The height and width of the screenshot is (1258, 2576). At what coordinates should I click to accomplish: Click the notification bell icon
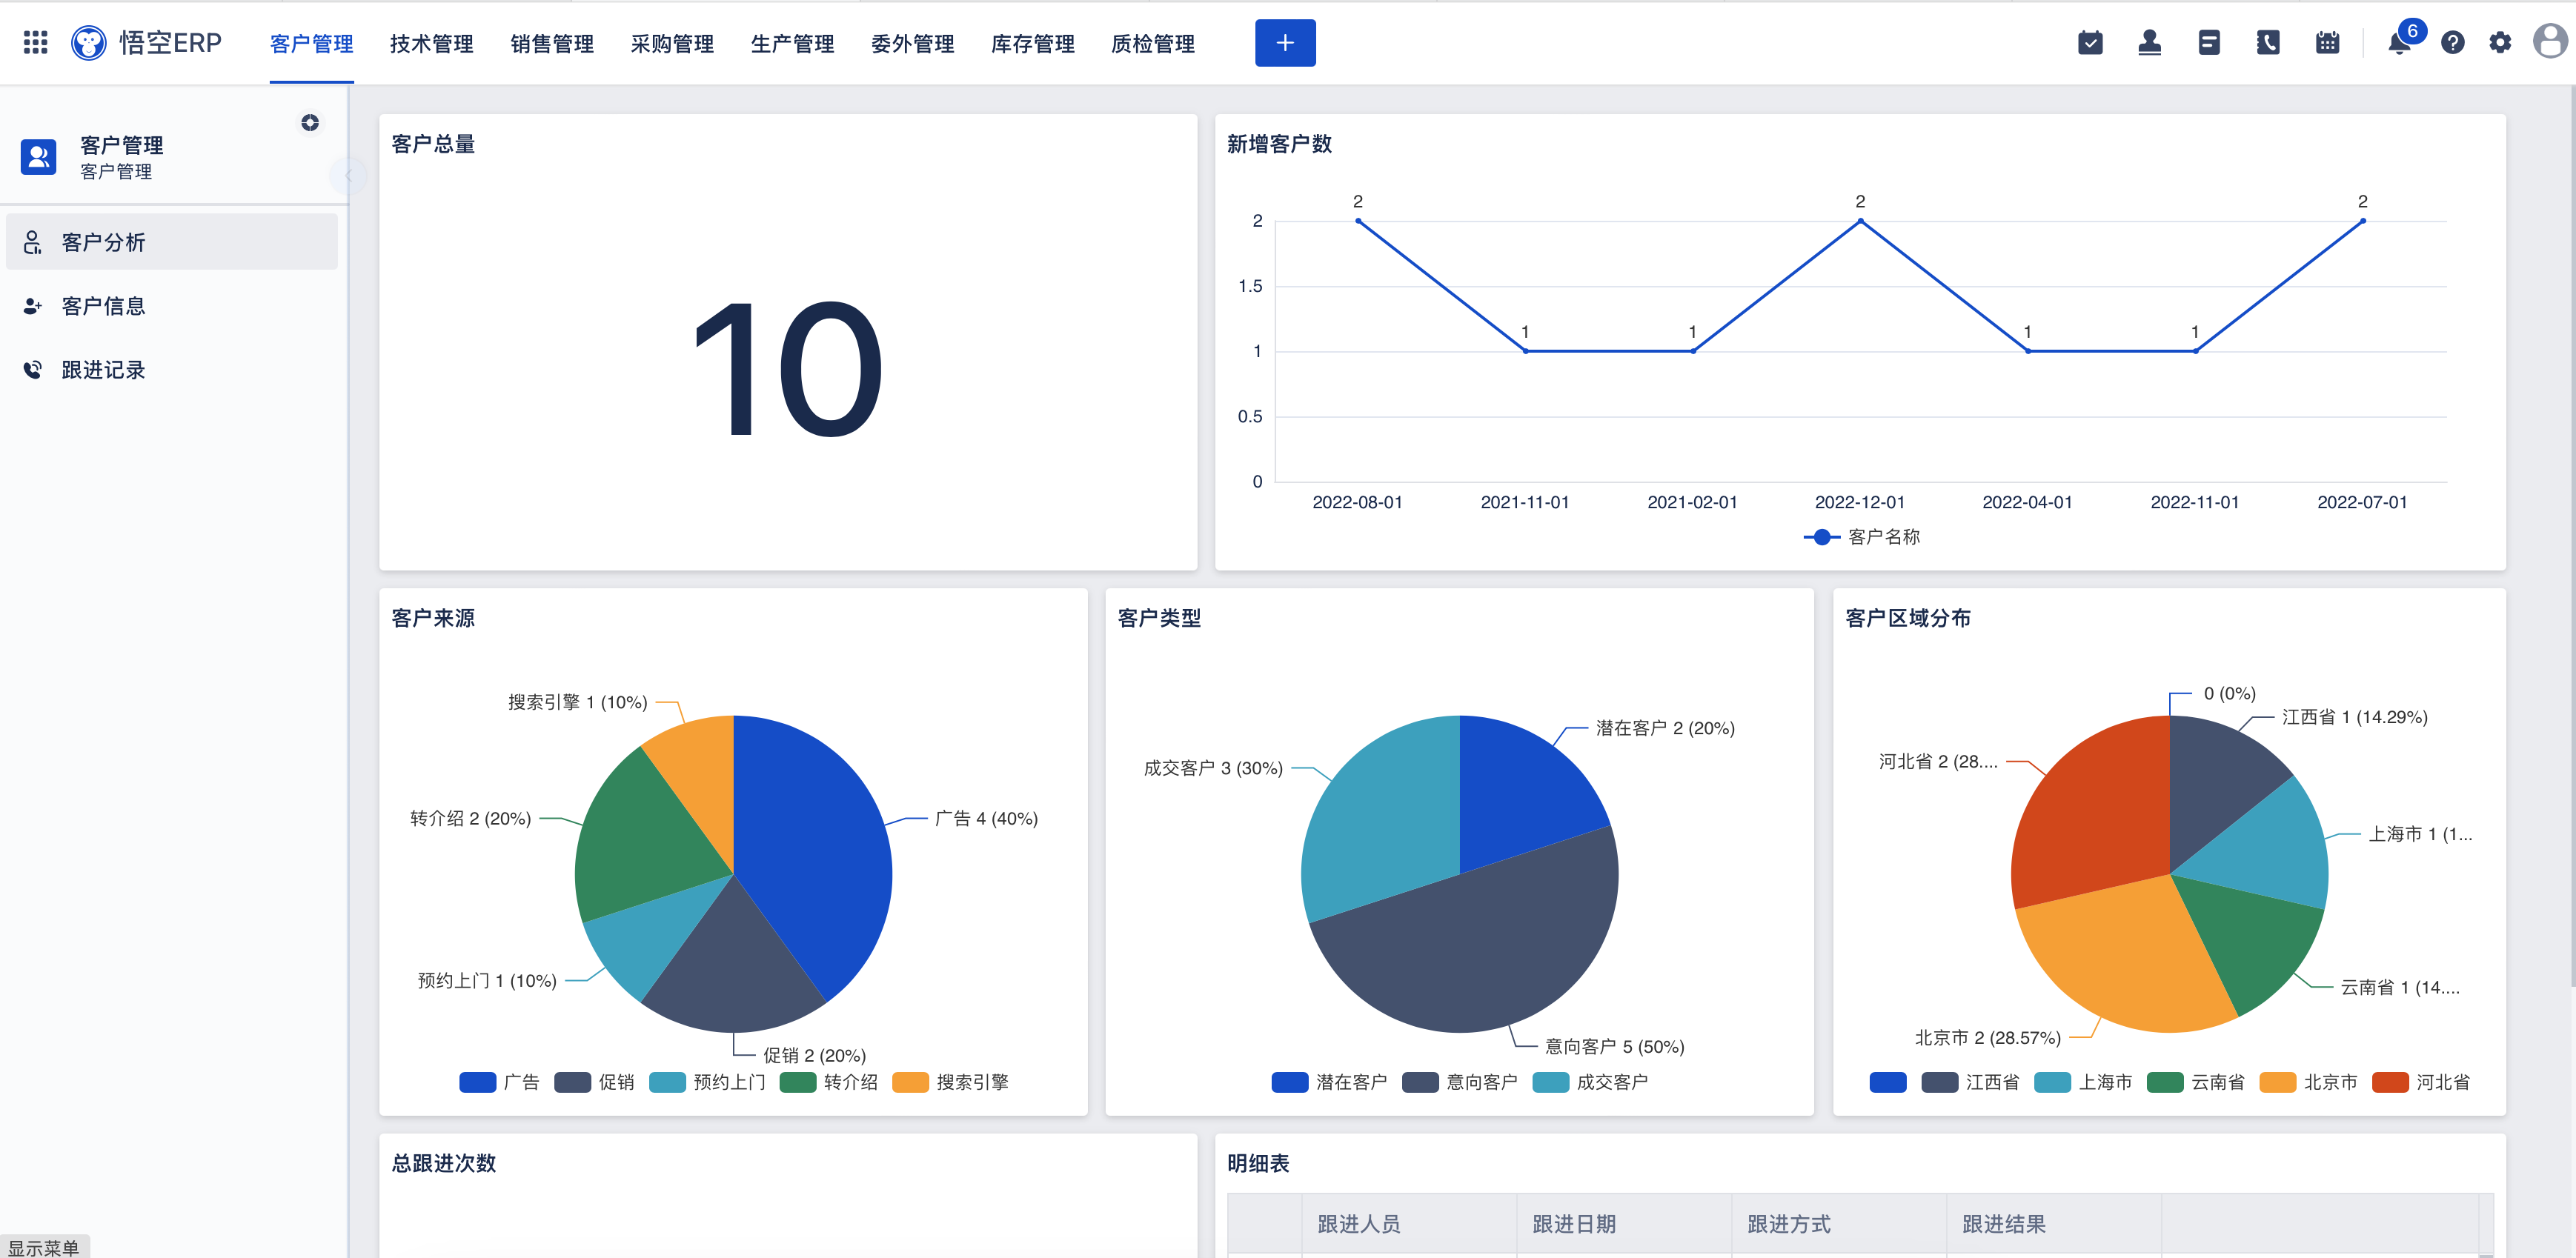pyautogui.click(x=2398, y=43)
